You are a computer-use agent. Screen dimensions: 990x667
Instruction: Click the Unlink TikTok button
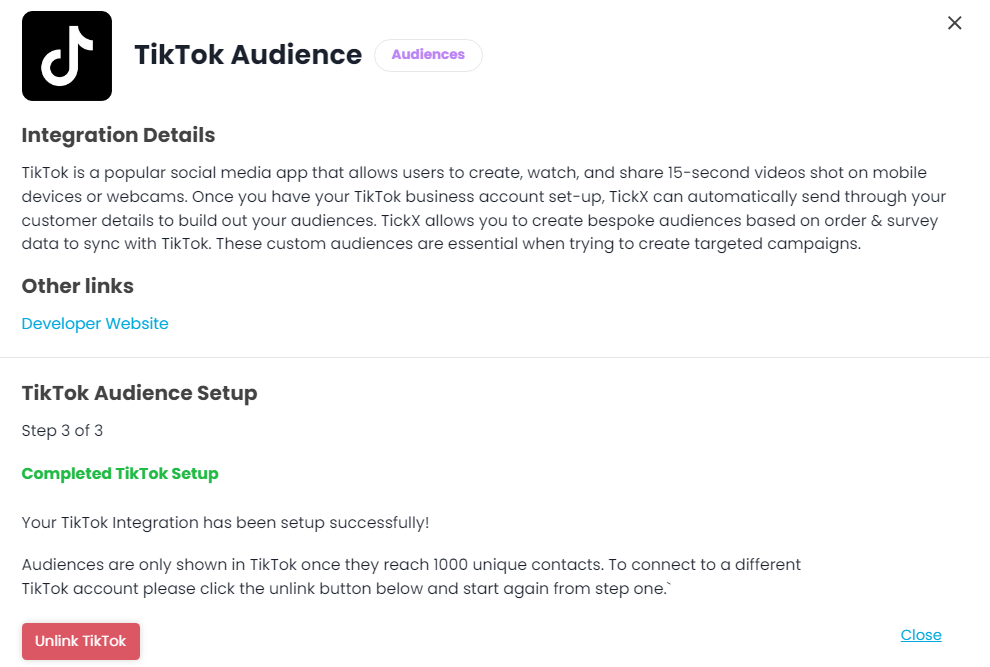tap(80, 641)
